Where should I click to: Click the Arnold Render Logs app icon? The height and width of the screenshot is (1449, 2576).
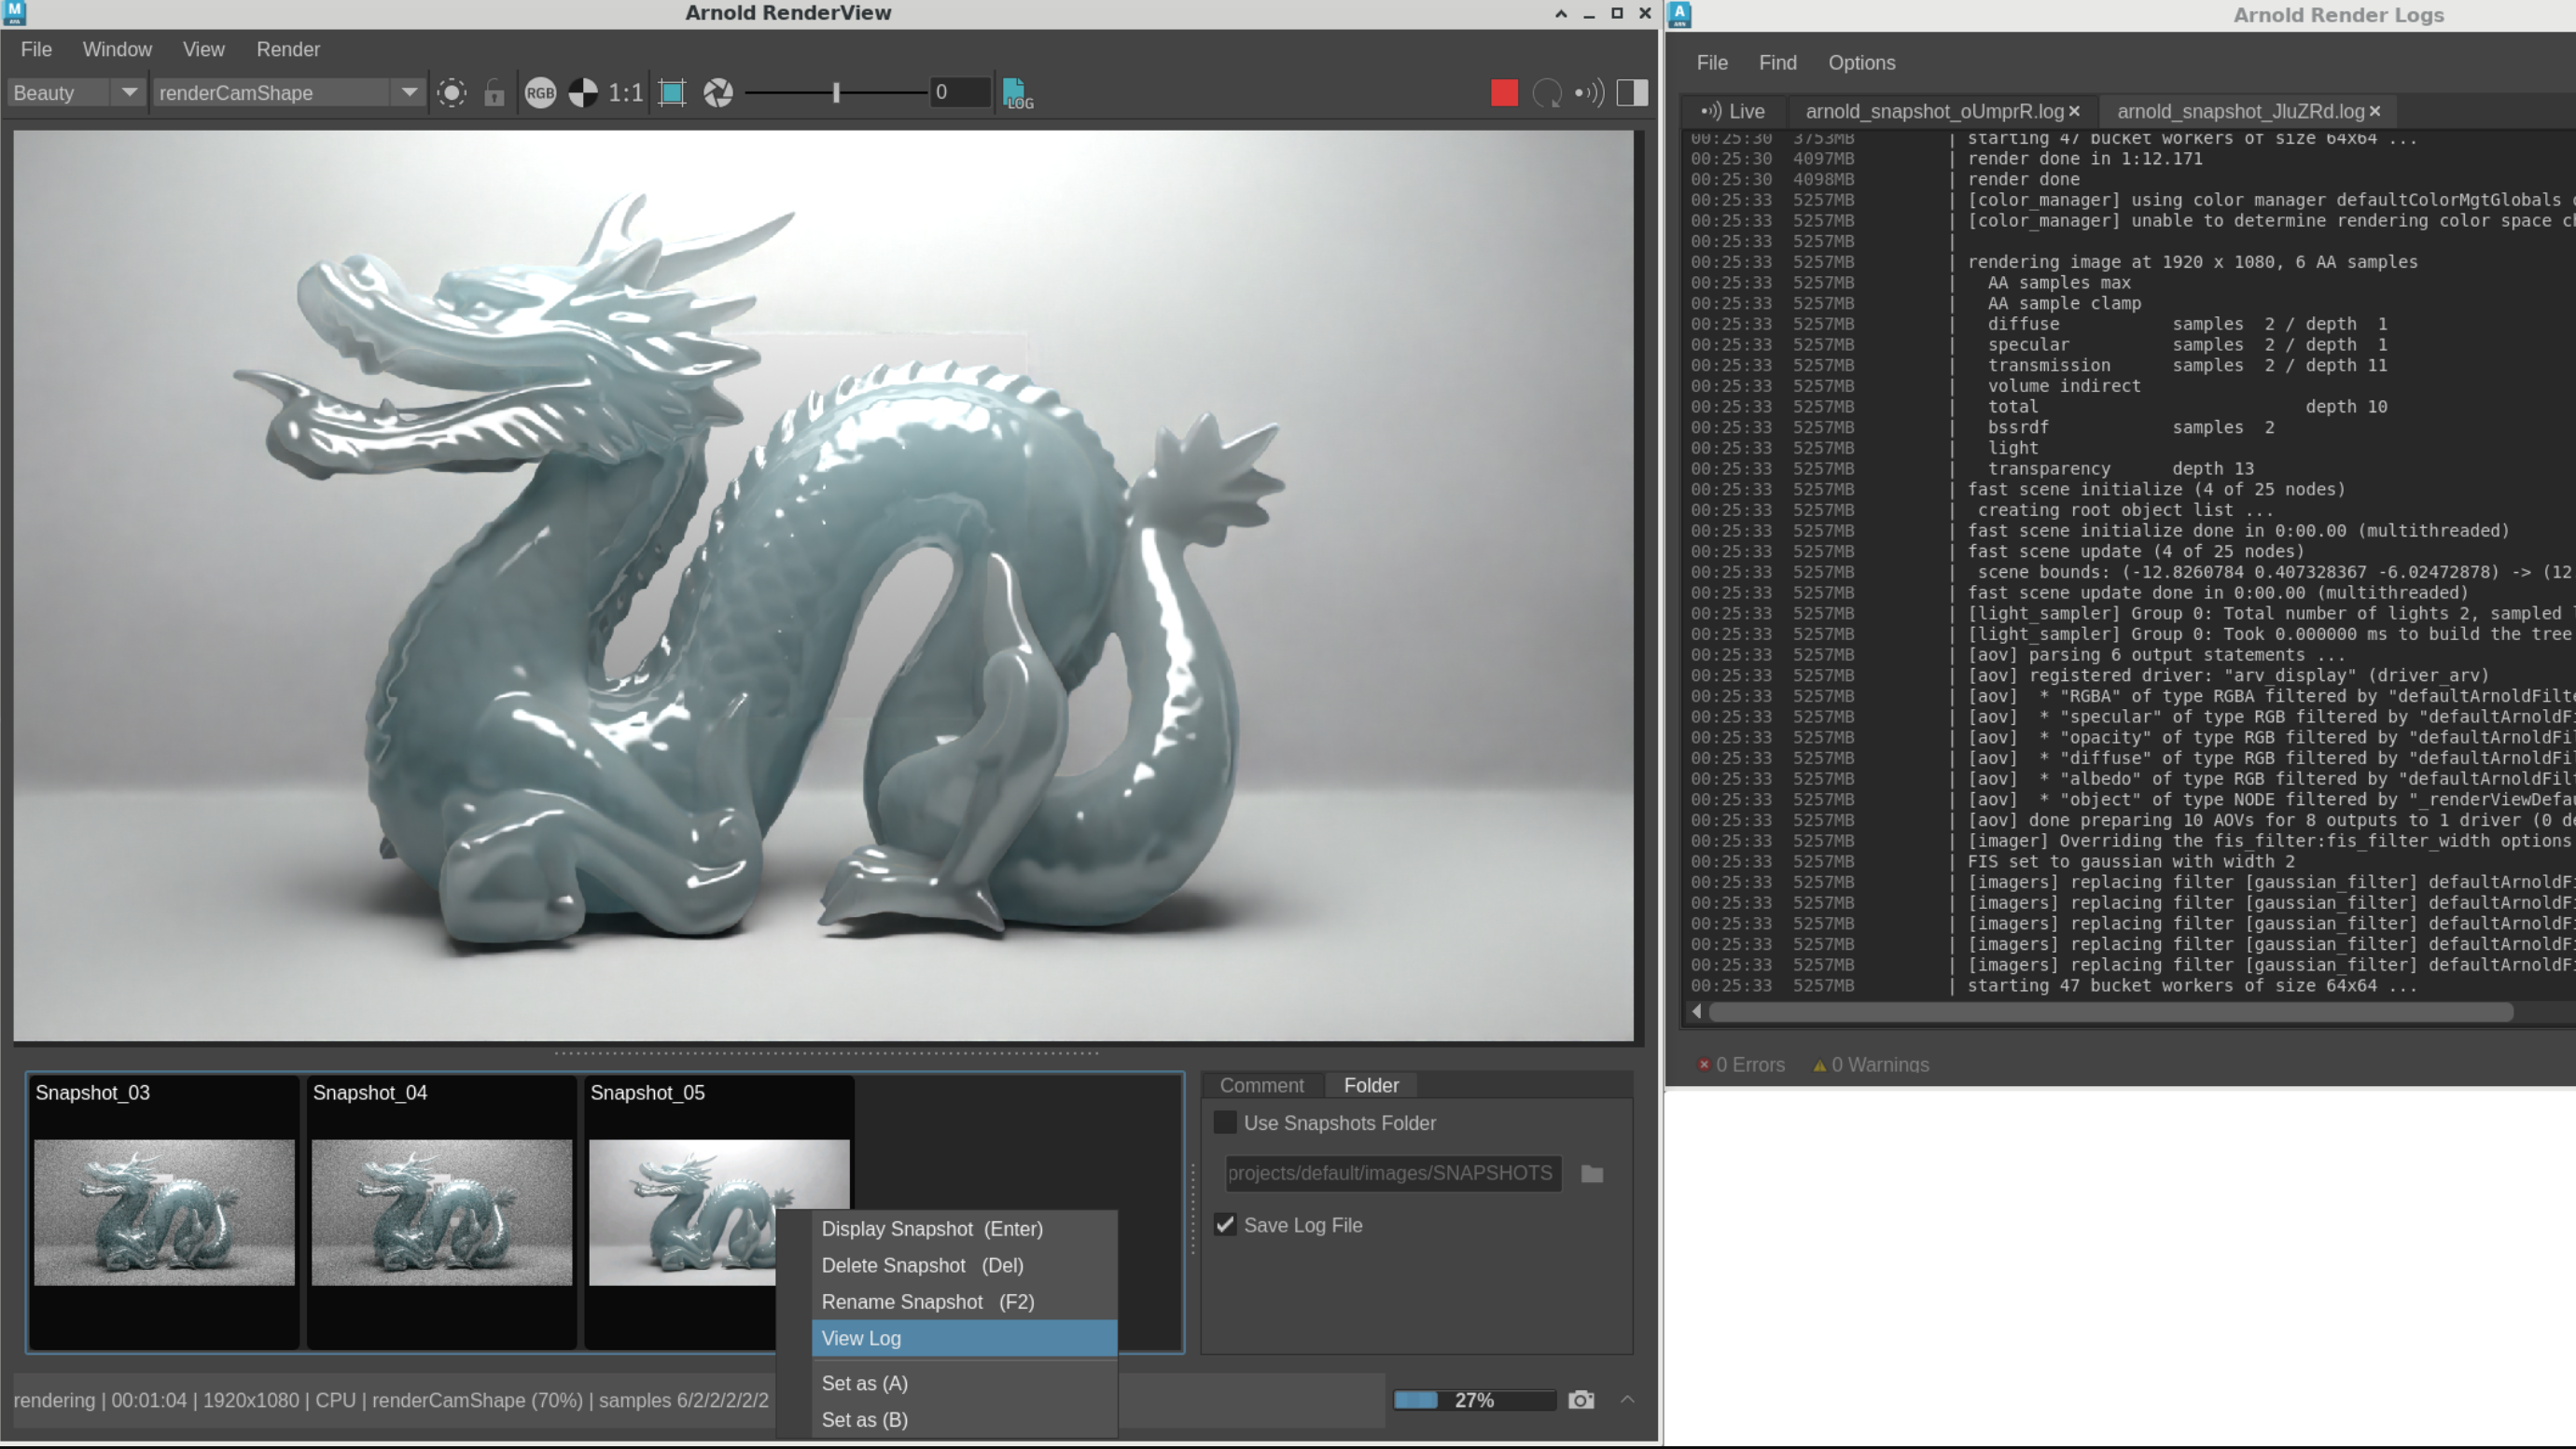(1680, 14)
